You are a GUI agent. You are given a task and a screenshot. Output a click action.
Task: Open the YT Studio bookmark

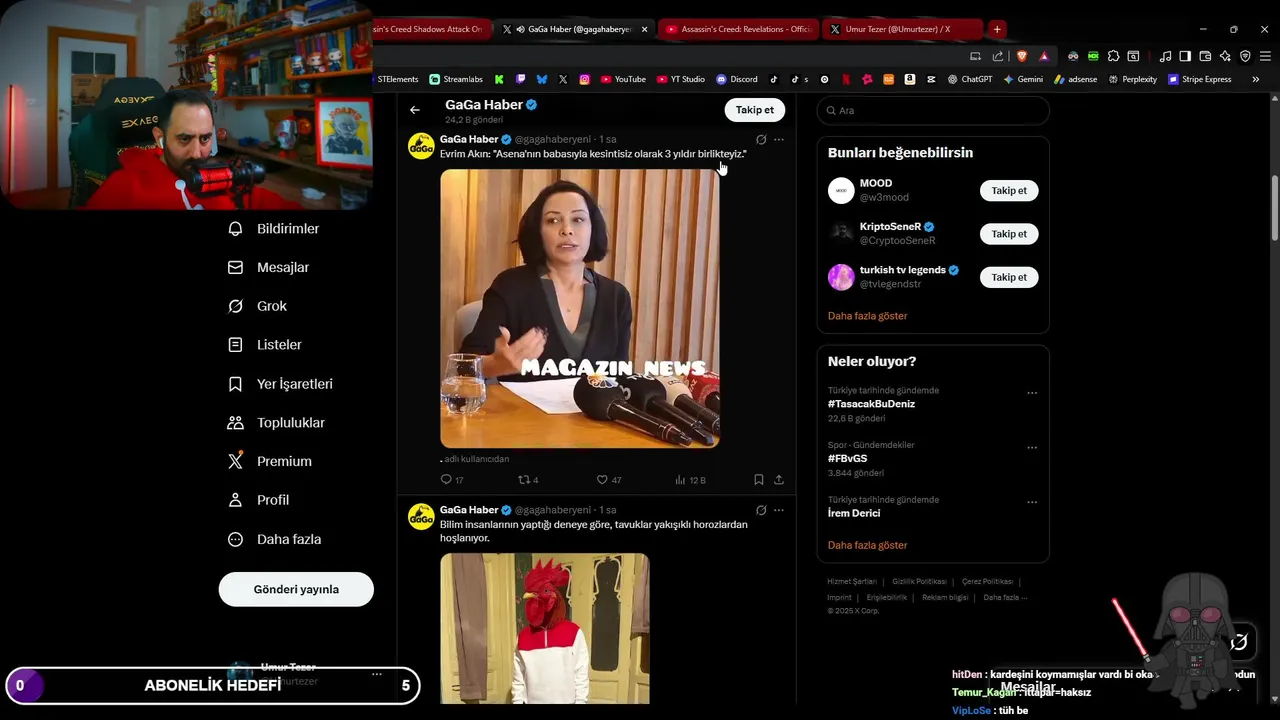click(681, 79)
